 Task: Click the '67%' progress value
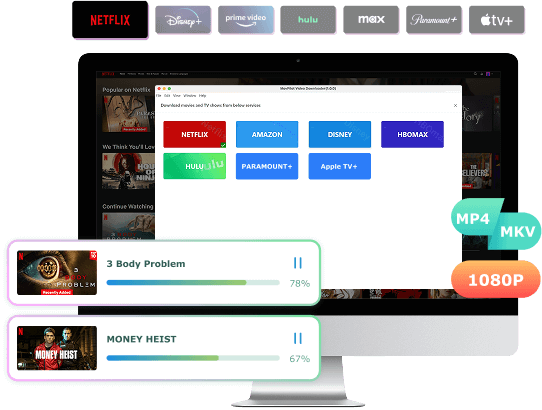coord(300,358)
